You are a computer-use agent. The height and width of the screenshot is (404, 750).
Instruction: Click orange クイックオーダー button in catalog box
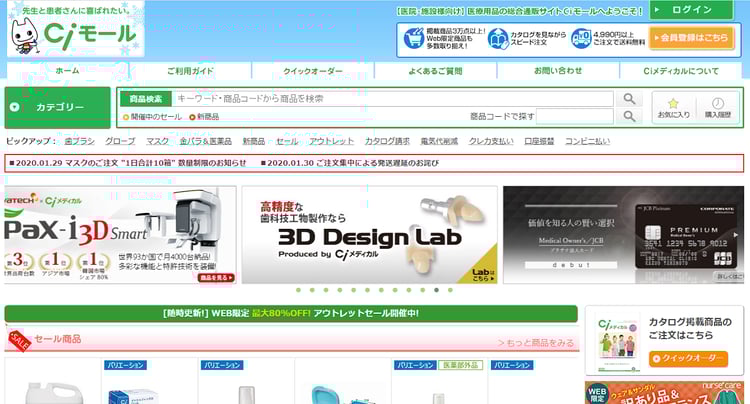coord(688,359)
